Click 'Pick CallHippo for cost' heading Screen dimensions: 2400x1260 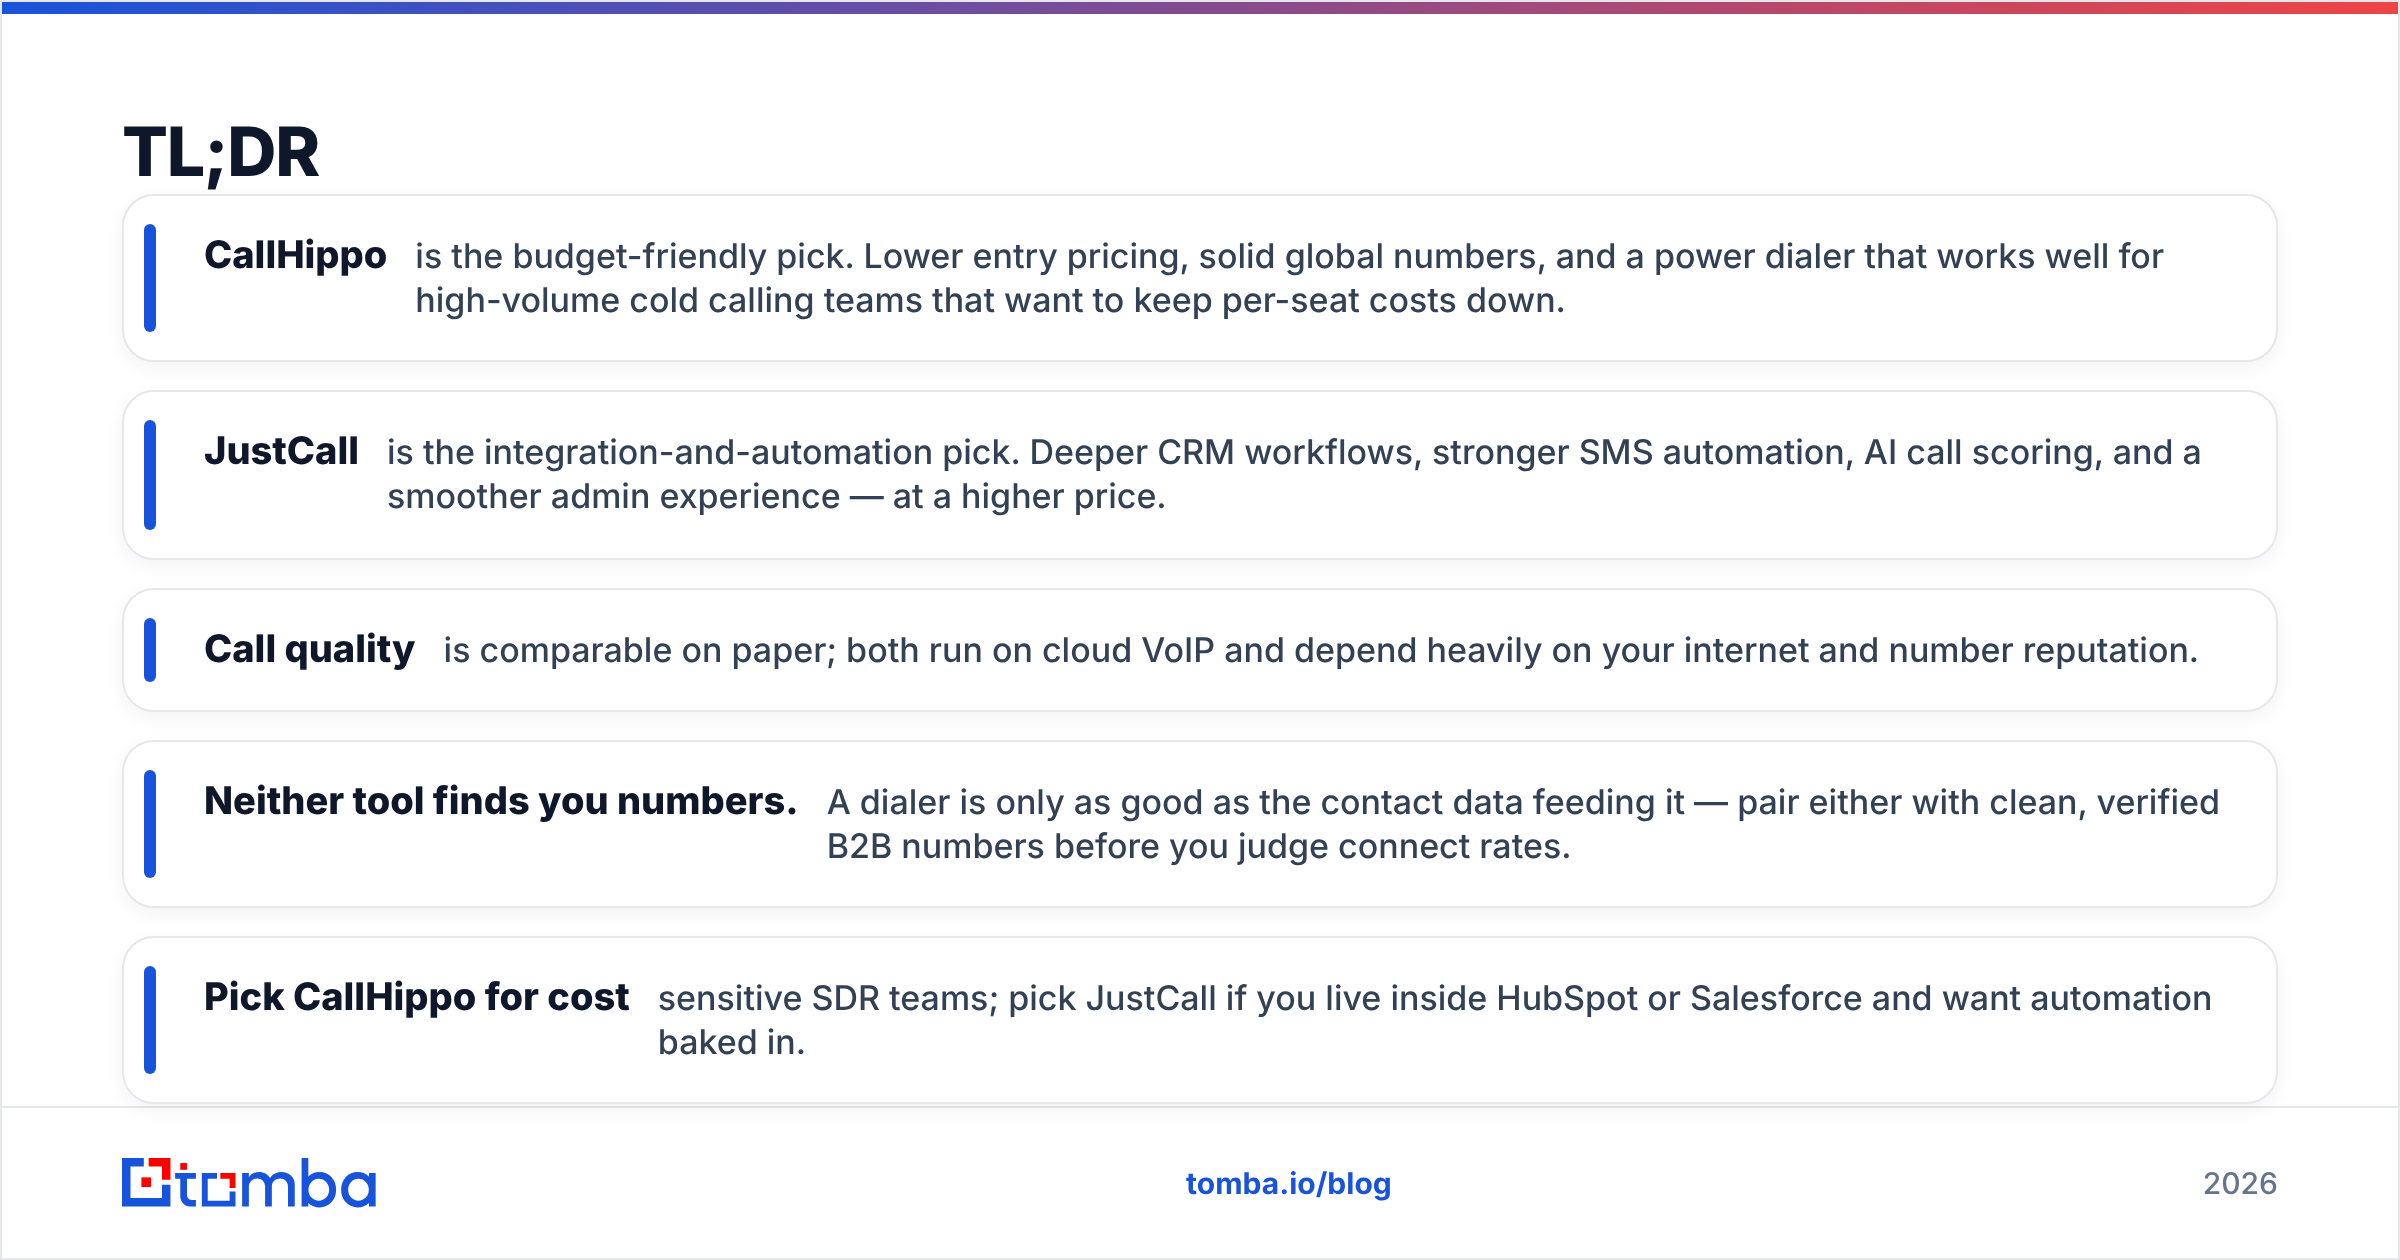pos(416,998)
